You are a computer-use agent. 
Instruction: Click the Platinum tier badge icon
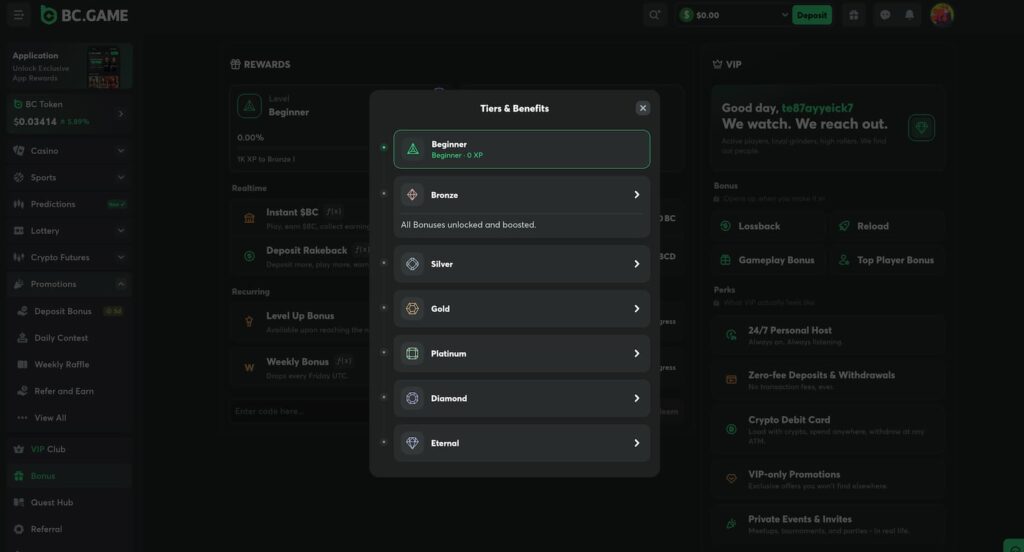412,353
